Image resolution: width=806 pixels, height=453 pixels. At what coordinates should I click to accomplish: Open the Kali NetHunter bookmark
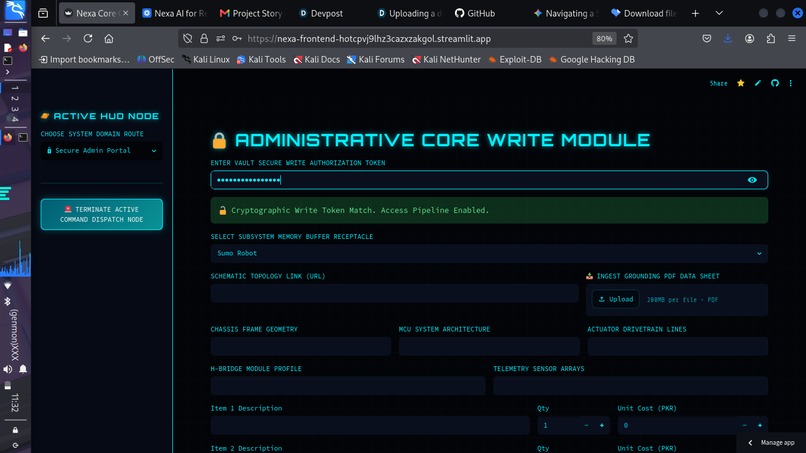tap(446, 60)
